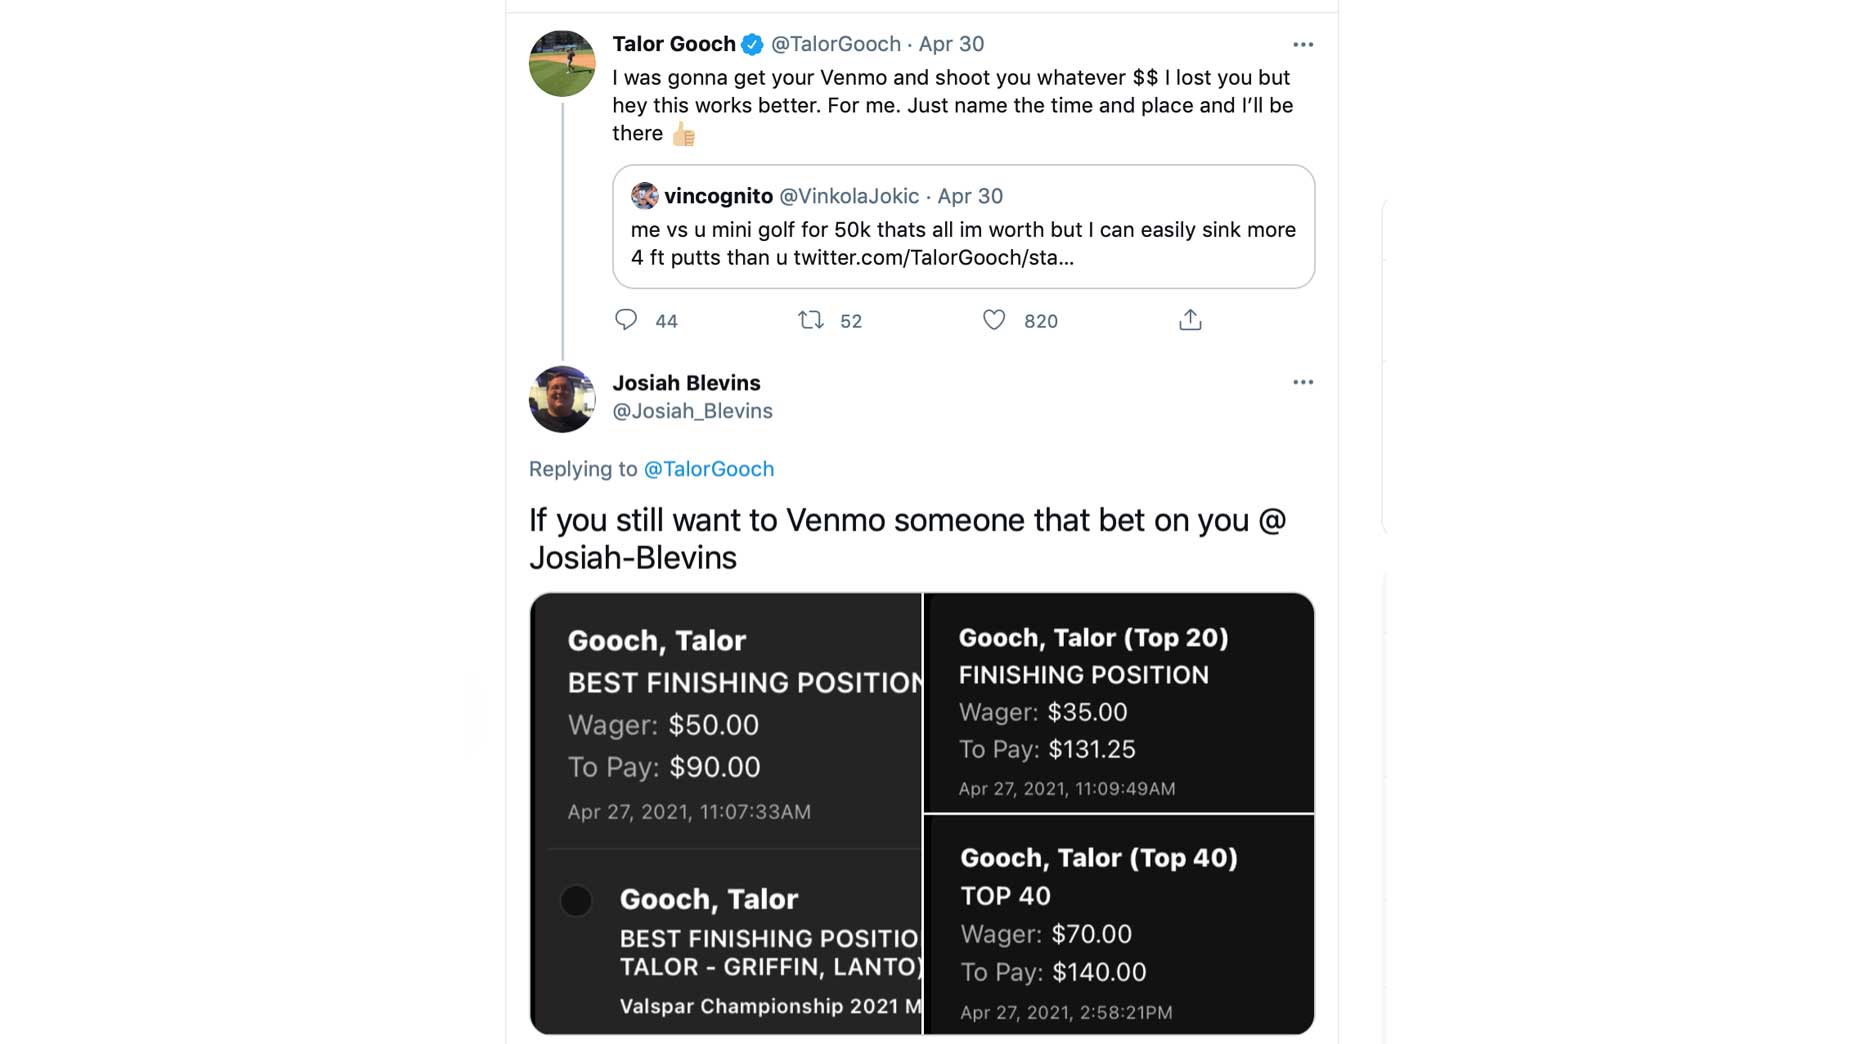The width and height of the screenshot is (1856, 1044).
Task: Open more options for Josiah Blevins' reply
Action: (x=1302, y=383)
